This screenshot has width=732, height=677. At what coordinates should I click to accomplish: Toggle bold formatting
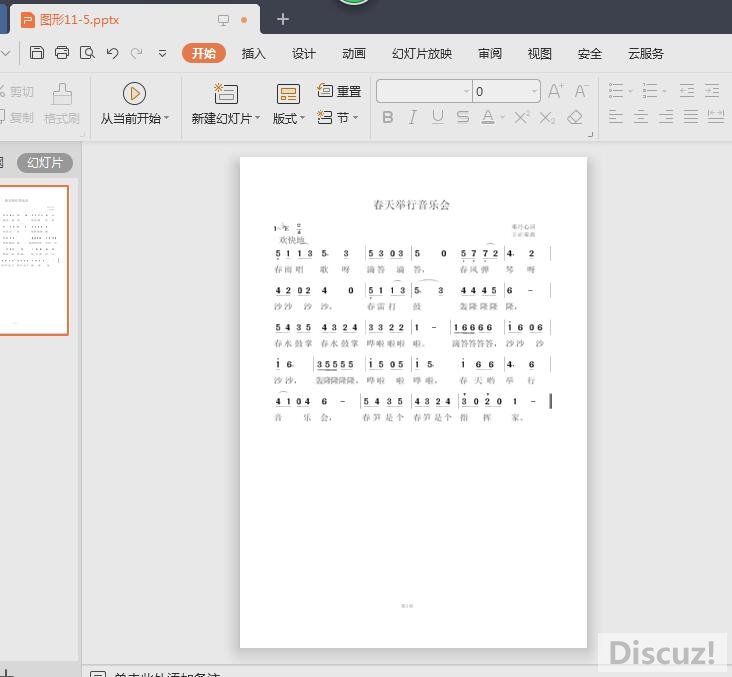(x=387, y=117)
